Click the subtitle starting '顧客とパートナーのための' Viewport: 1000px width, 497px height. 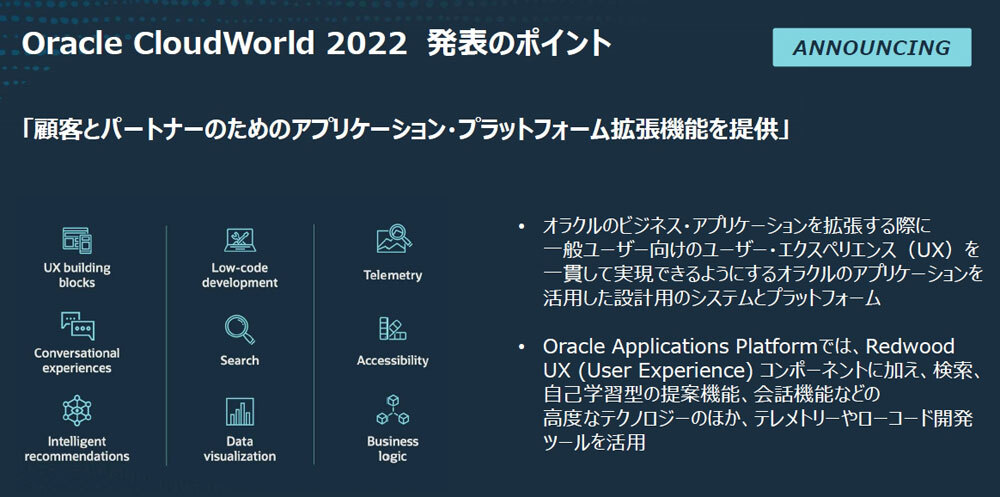tap(406, 130)
